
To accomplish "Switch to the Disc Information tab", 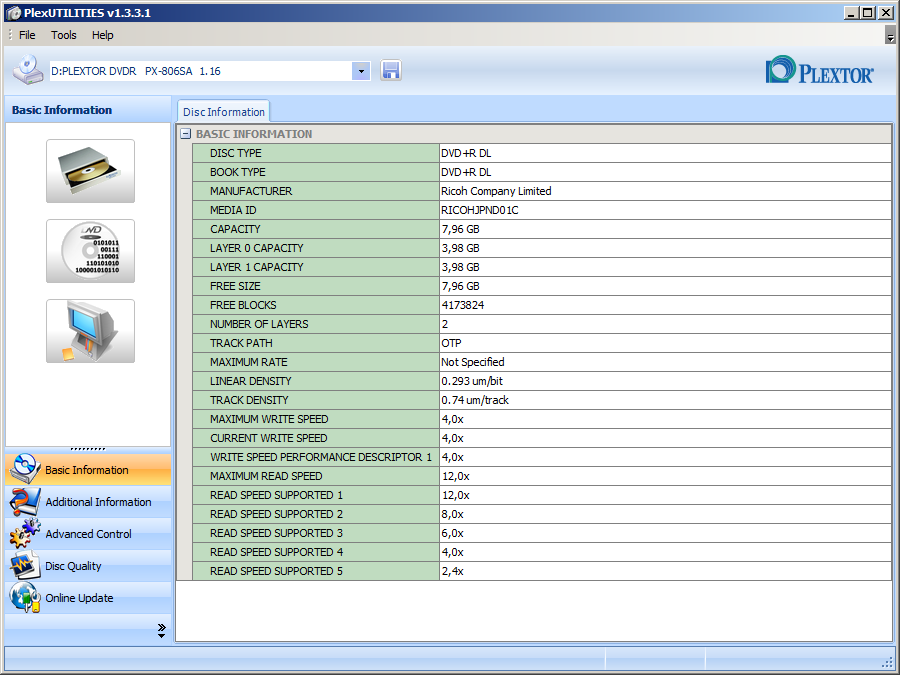I will coord(224,112).
